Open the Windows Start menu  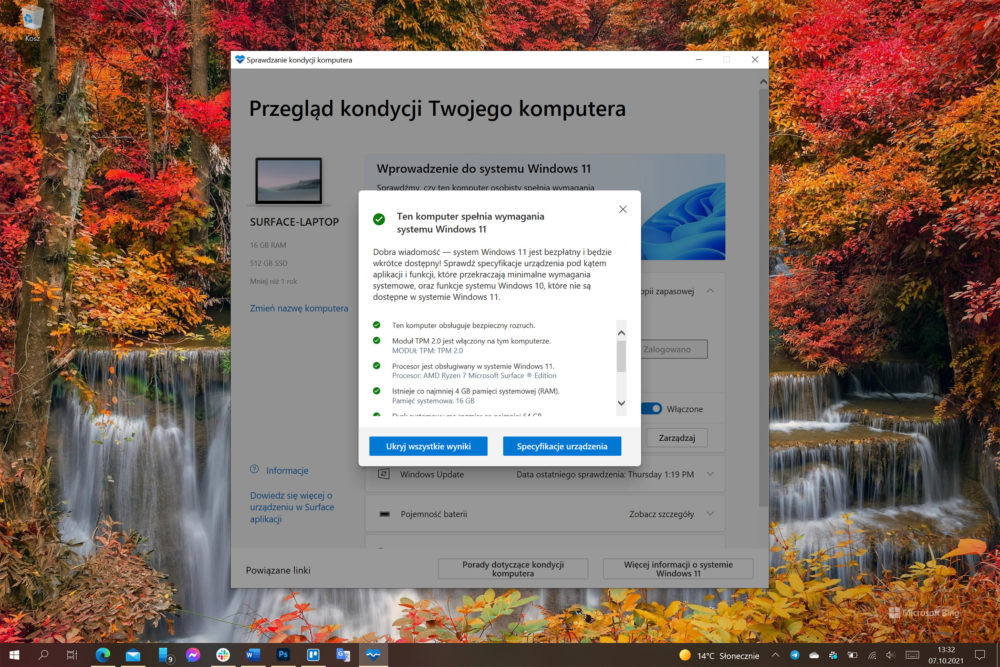(x=13, y=655)
